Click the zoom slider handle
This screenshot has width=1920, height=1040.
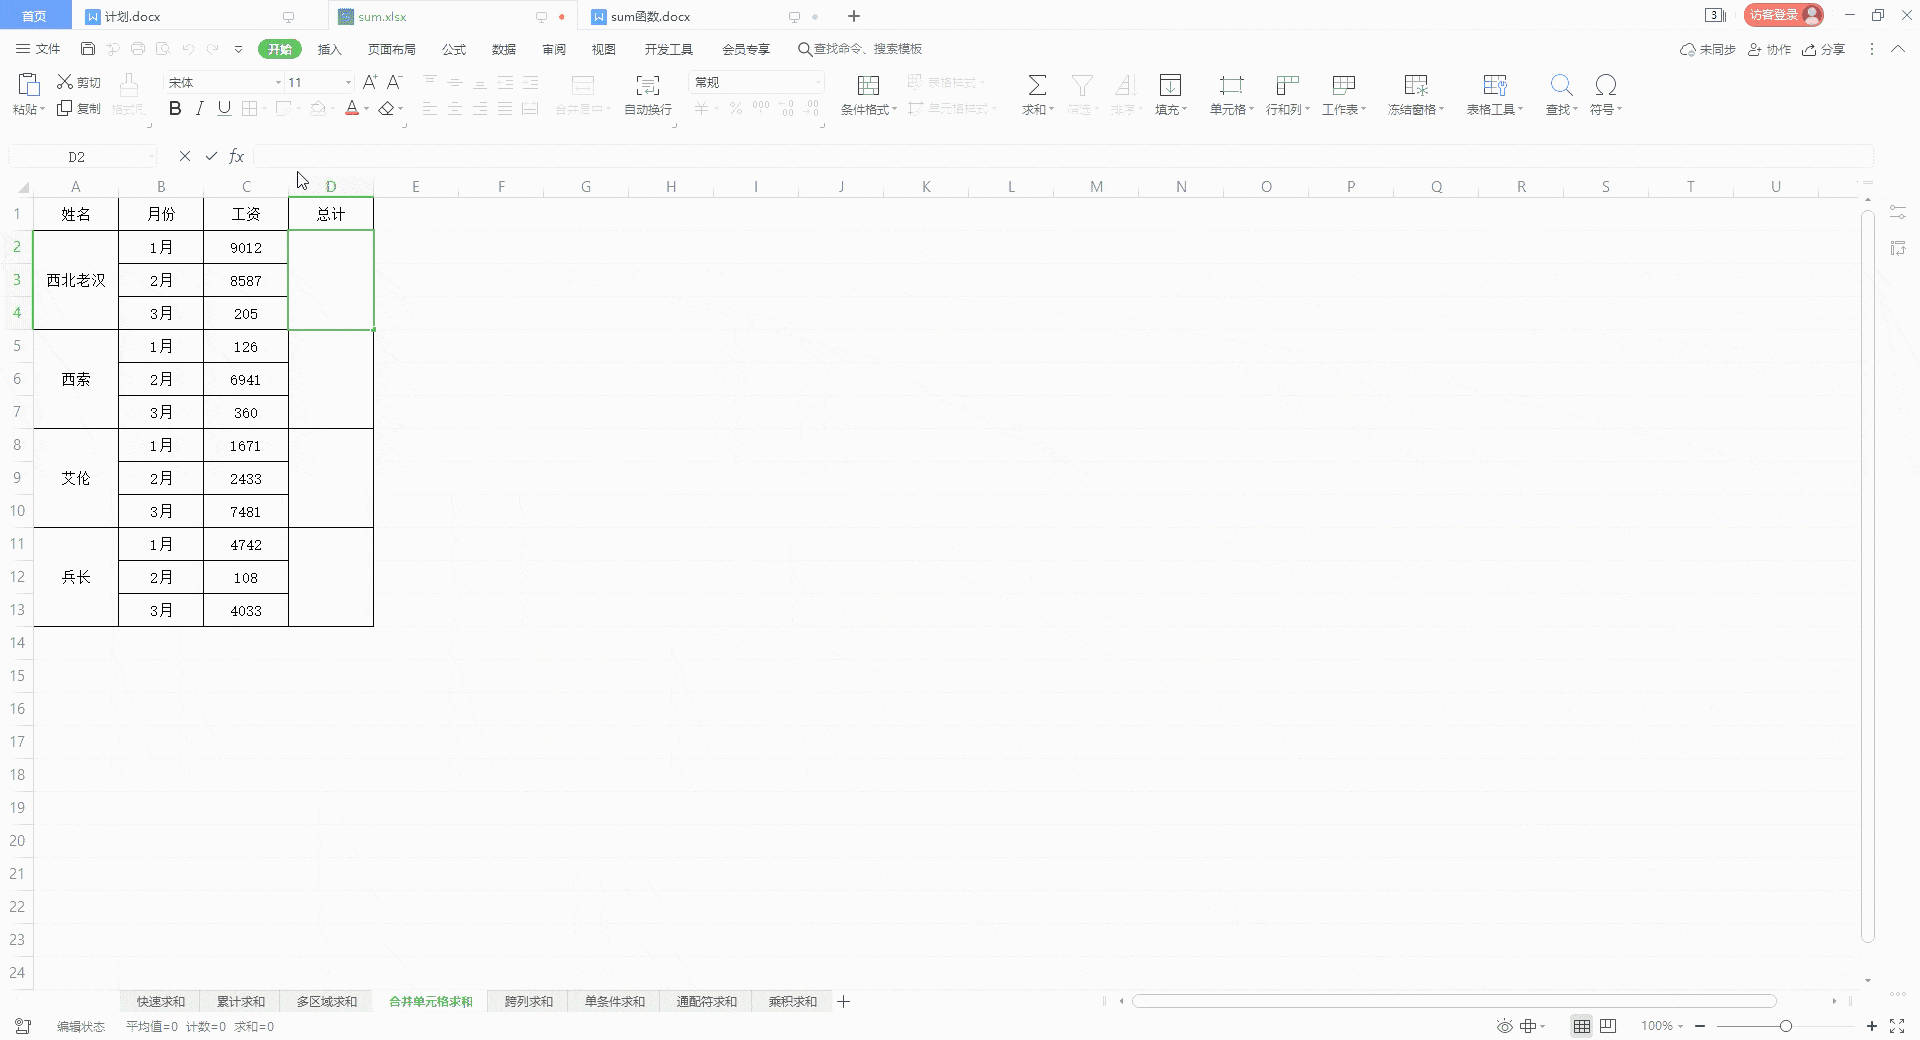[1786, 1026]
